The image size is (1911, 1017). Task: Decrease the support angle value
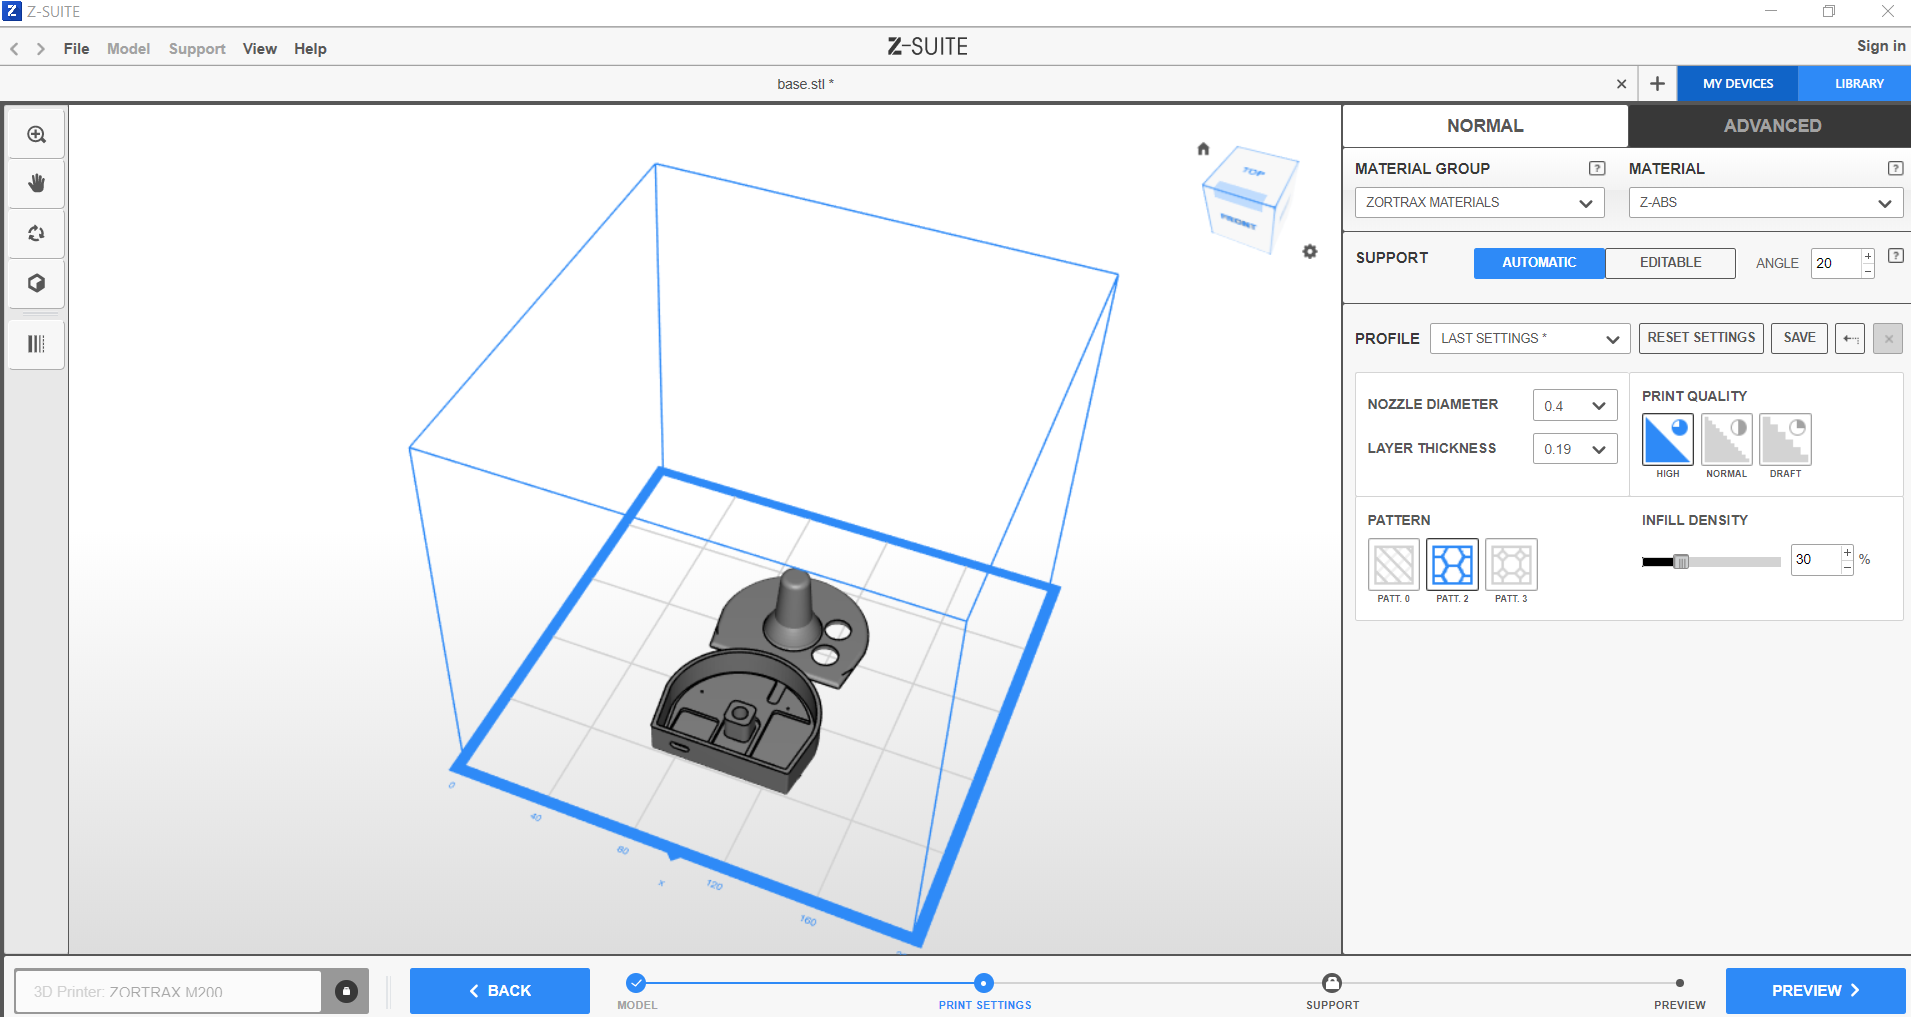pyautogui.click(x=1867, y=271)
